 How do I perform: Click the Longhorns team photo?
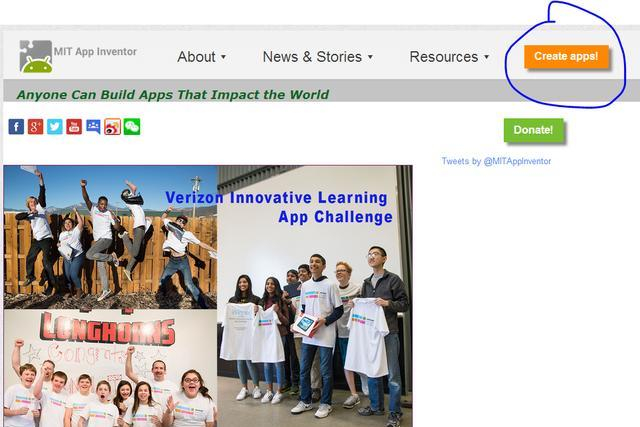tap(110, 368)
